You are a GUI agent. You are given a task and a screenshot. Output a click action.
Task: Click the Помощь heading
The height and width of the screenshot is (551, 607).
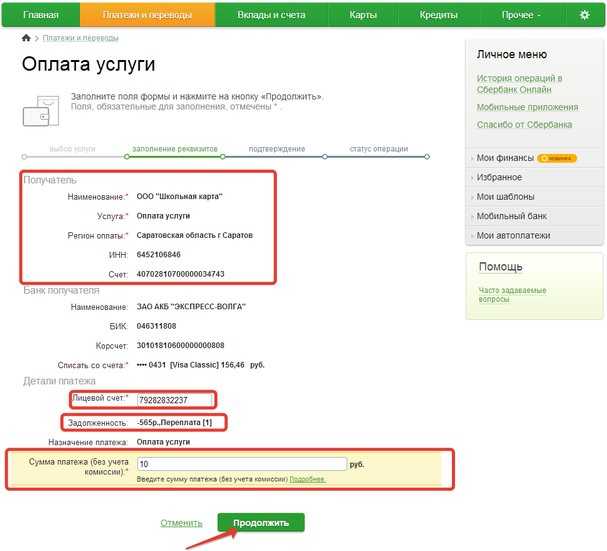click(x=501, y=267)
